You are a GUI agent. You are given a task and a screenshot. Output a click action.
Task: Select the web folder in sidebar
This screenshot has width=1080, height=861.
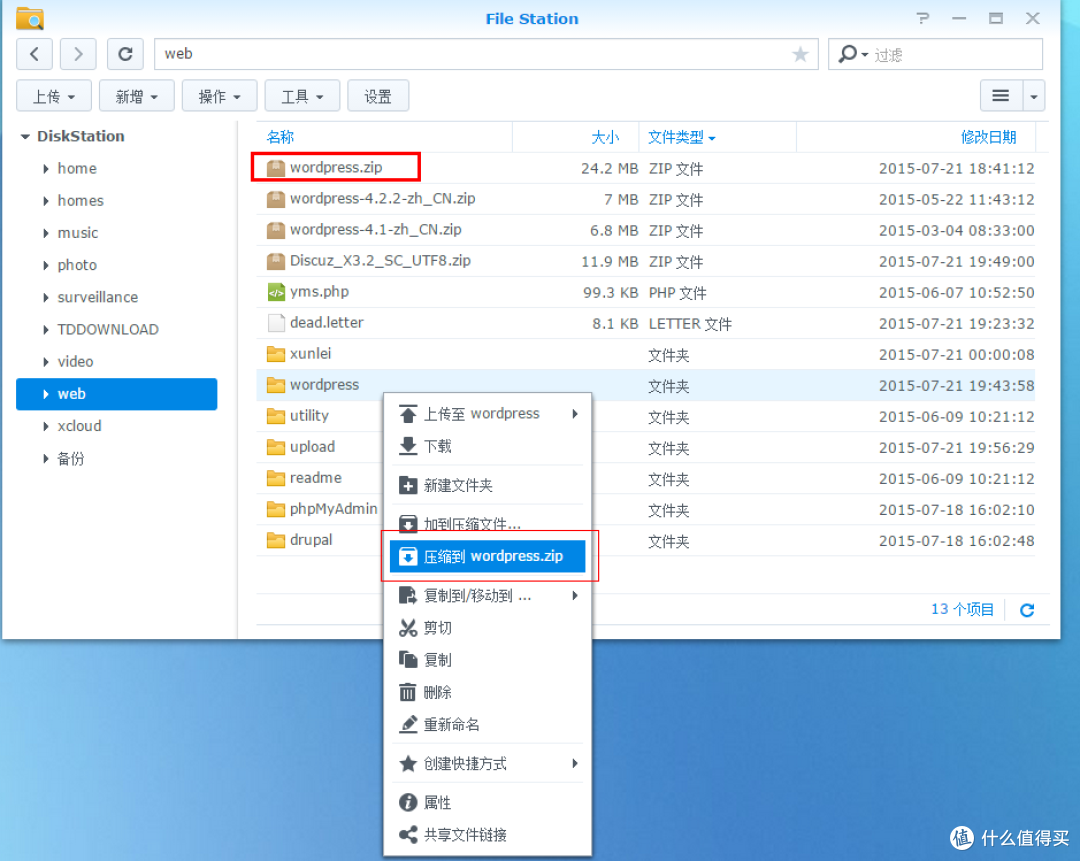(x=116, y=394)
